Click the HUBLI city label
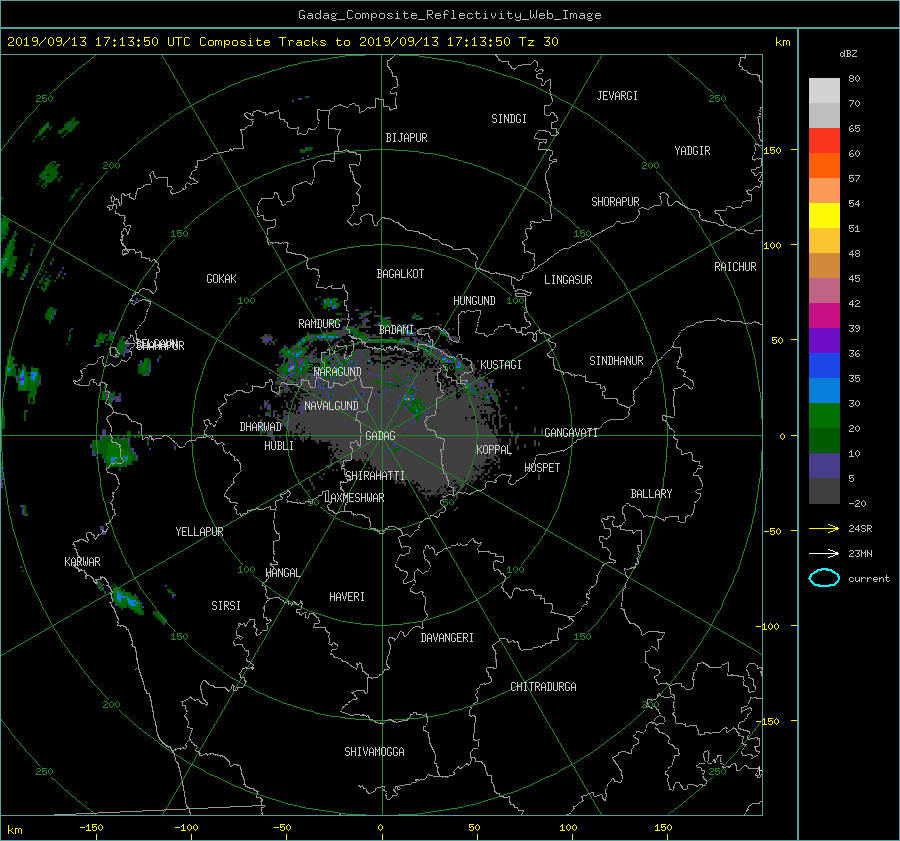The height and width of the screenshot is (841, 900). click(279, 445)
